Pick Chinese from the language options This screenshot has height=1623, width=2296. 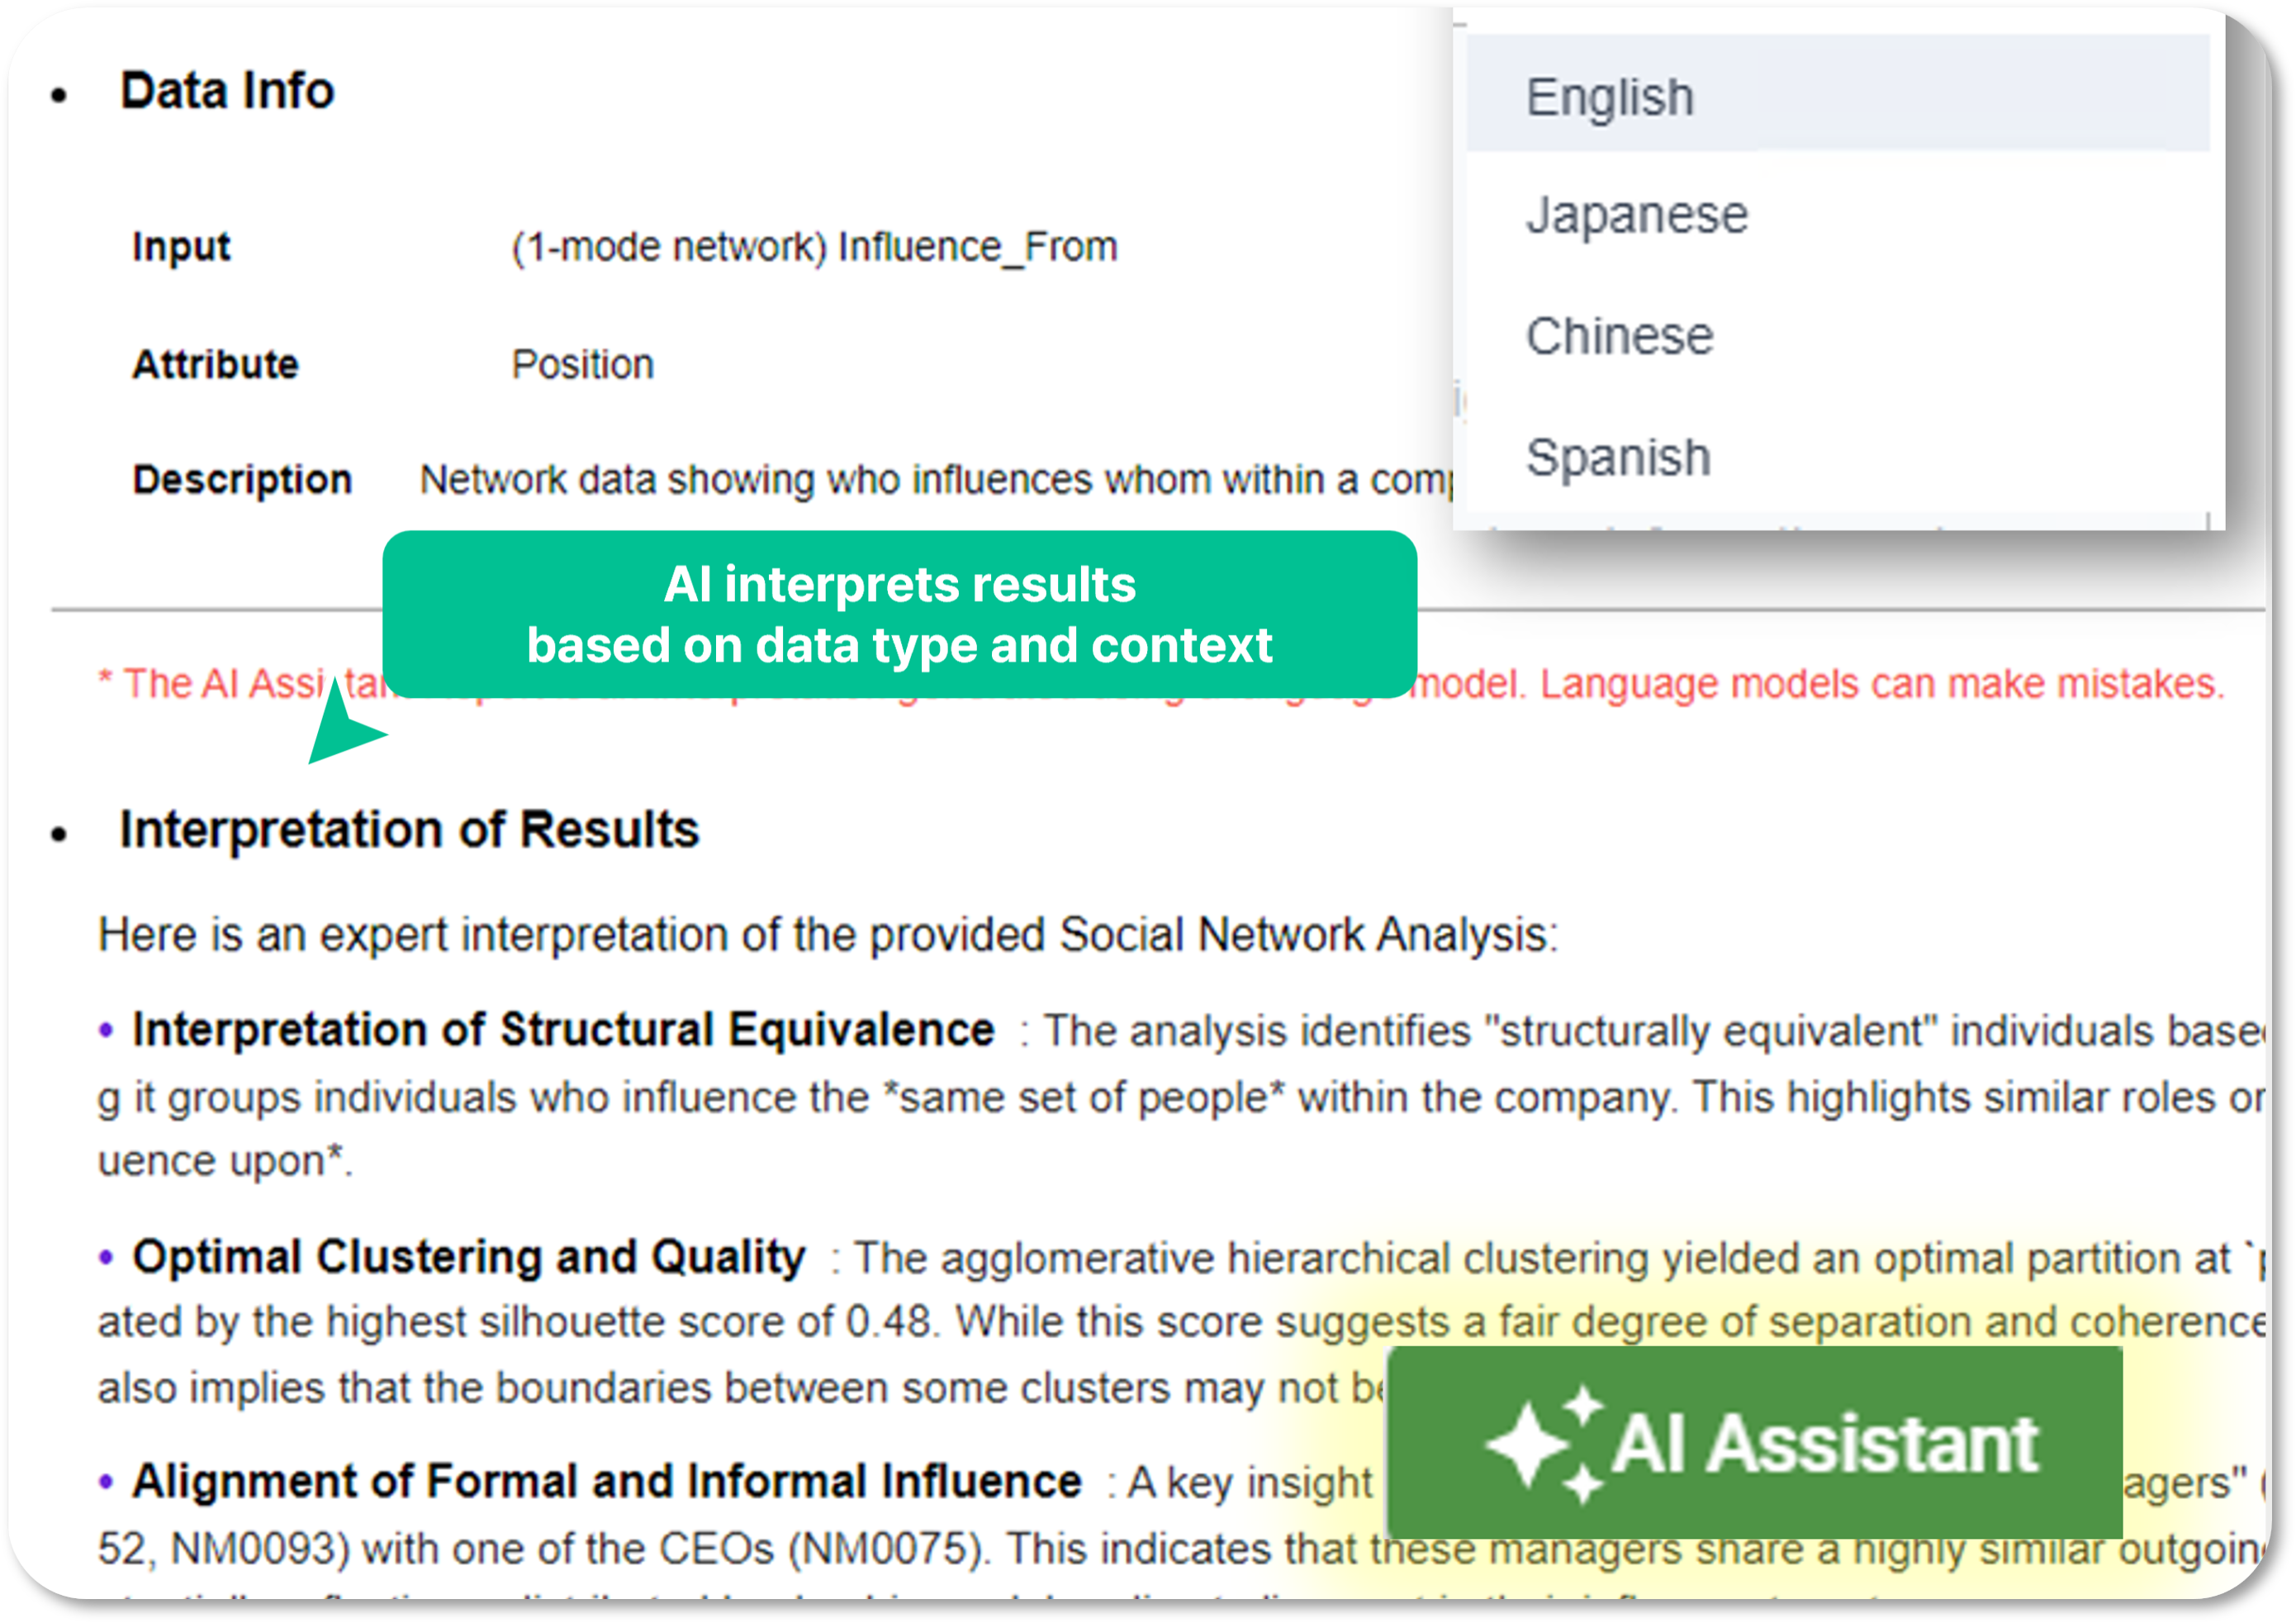click(1837, 335)
